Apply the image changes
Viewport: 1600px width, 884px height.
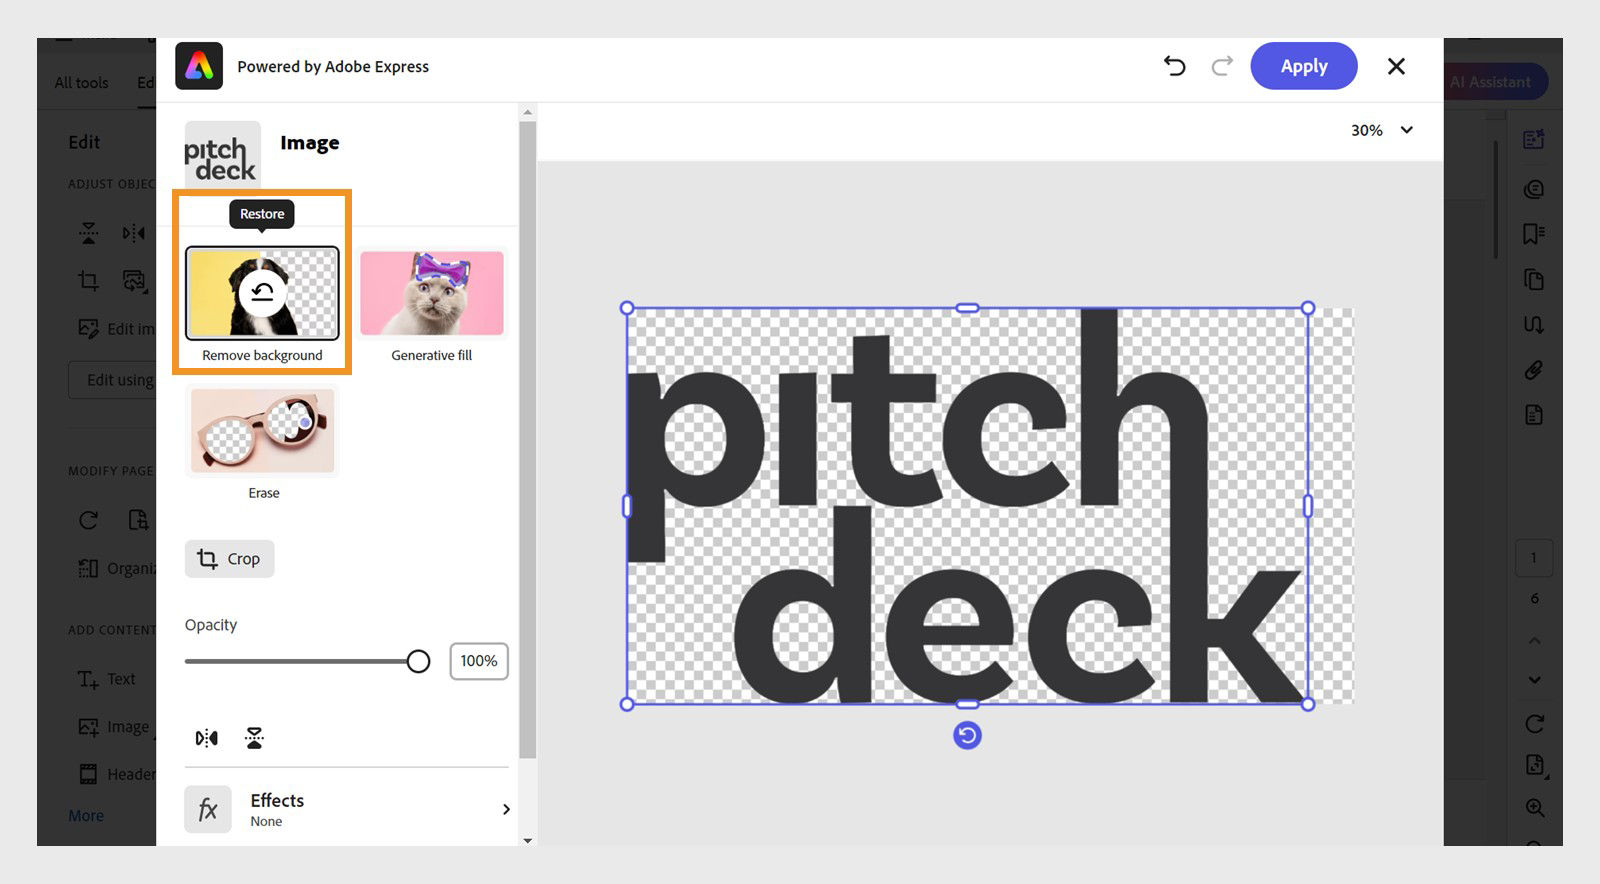1304,66
